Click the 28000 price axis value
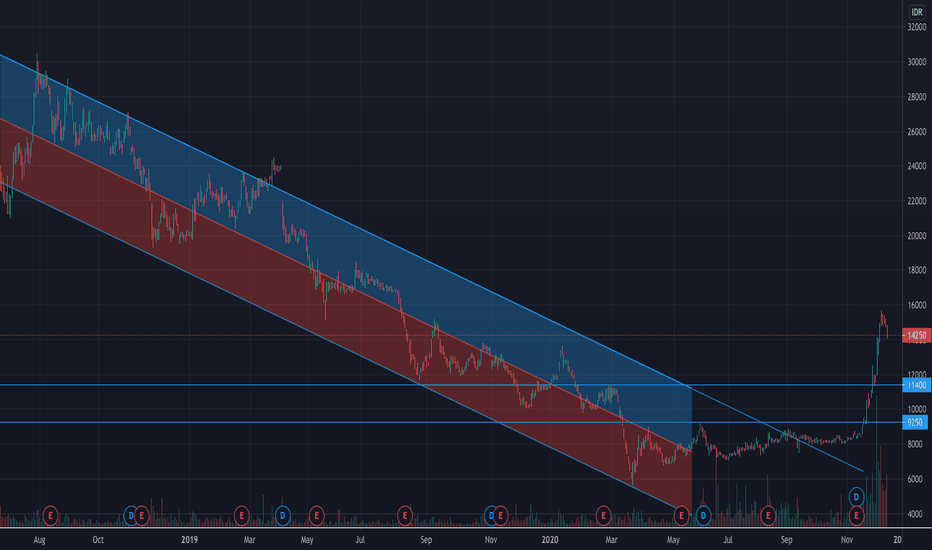The width and height of the screenshot is (932, 550). pyautogui.click(x=917, y=97)
